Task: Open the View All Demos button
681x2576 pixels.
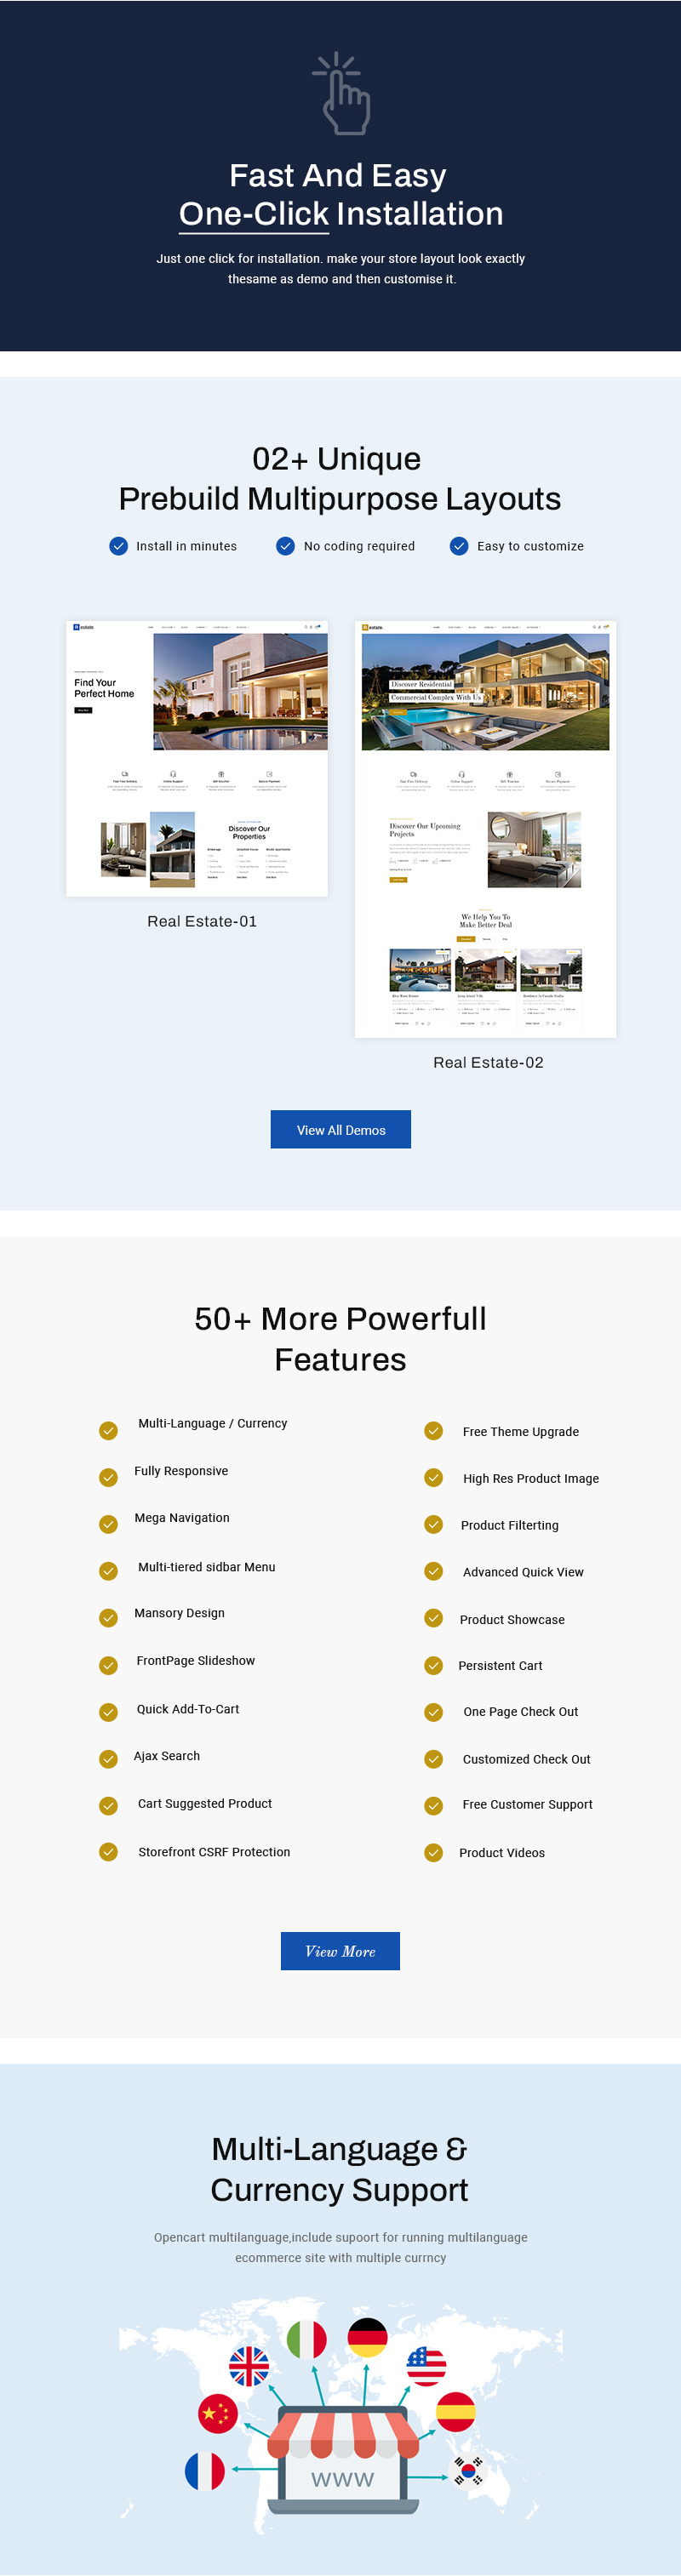Action: click(341, 1129)
